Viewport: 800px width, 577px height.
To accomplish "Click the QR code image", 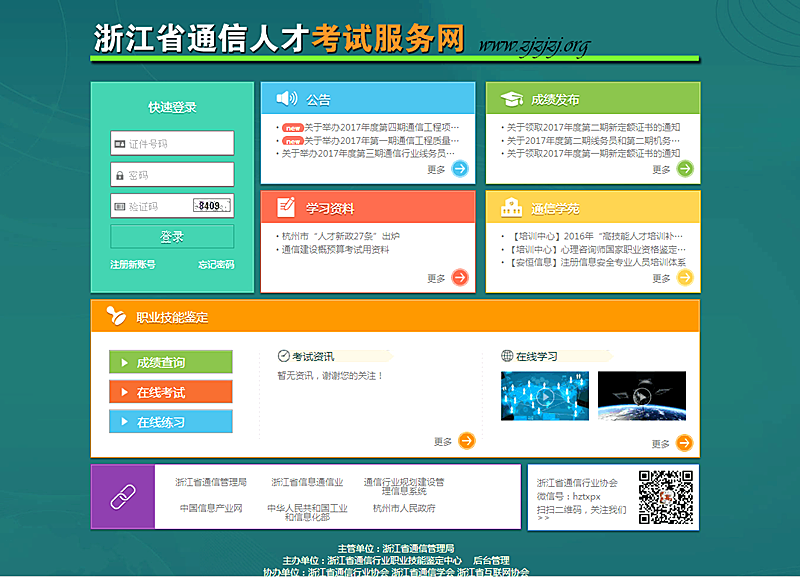I will 666,497.
